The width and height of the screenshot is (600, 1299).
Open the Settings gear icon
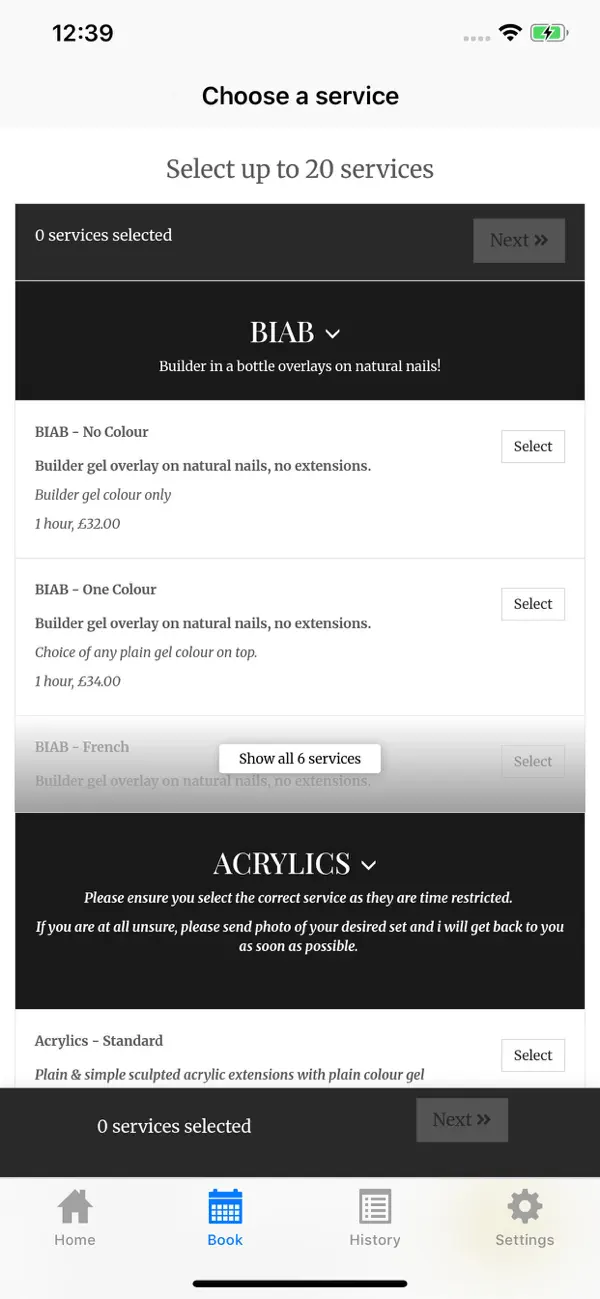tap(524, 1206)
